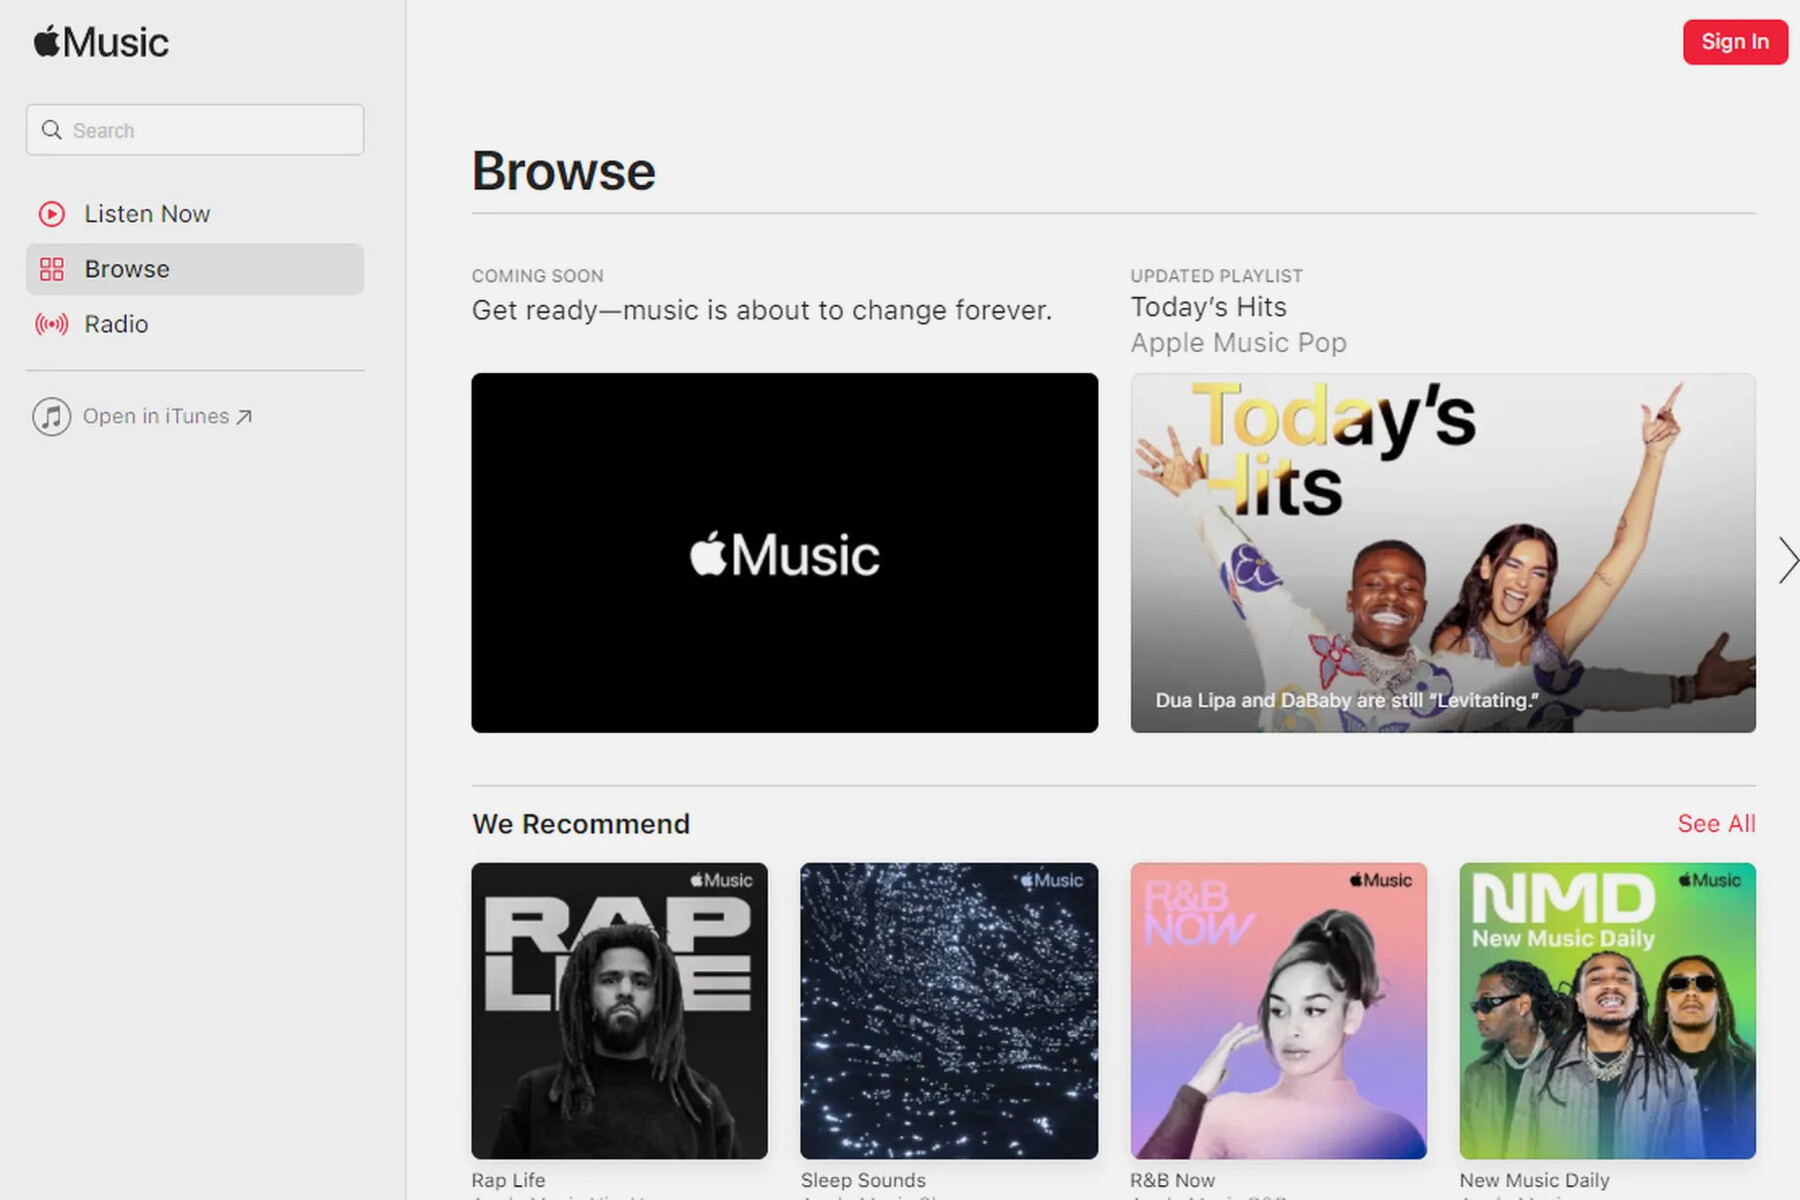Click the external link arrow beside iTunes

tap(244, 417)
